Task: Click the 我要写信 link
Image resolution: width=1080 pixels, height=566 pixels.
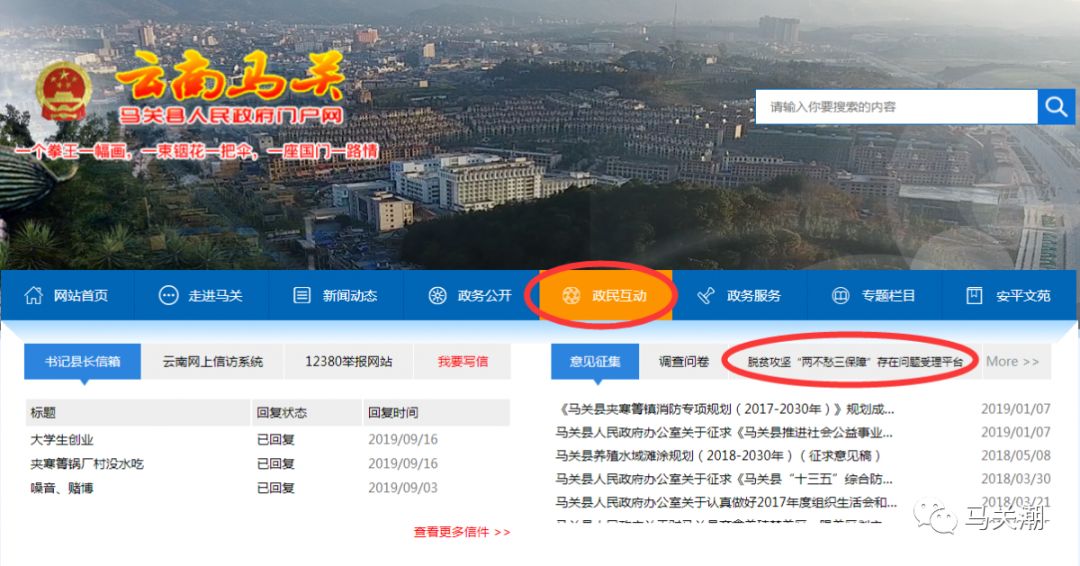Action: pos(463,362)
